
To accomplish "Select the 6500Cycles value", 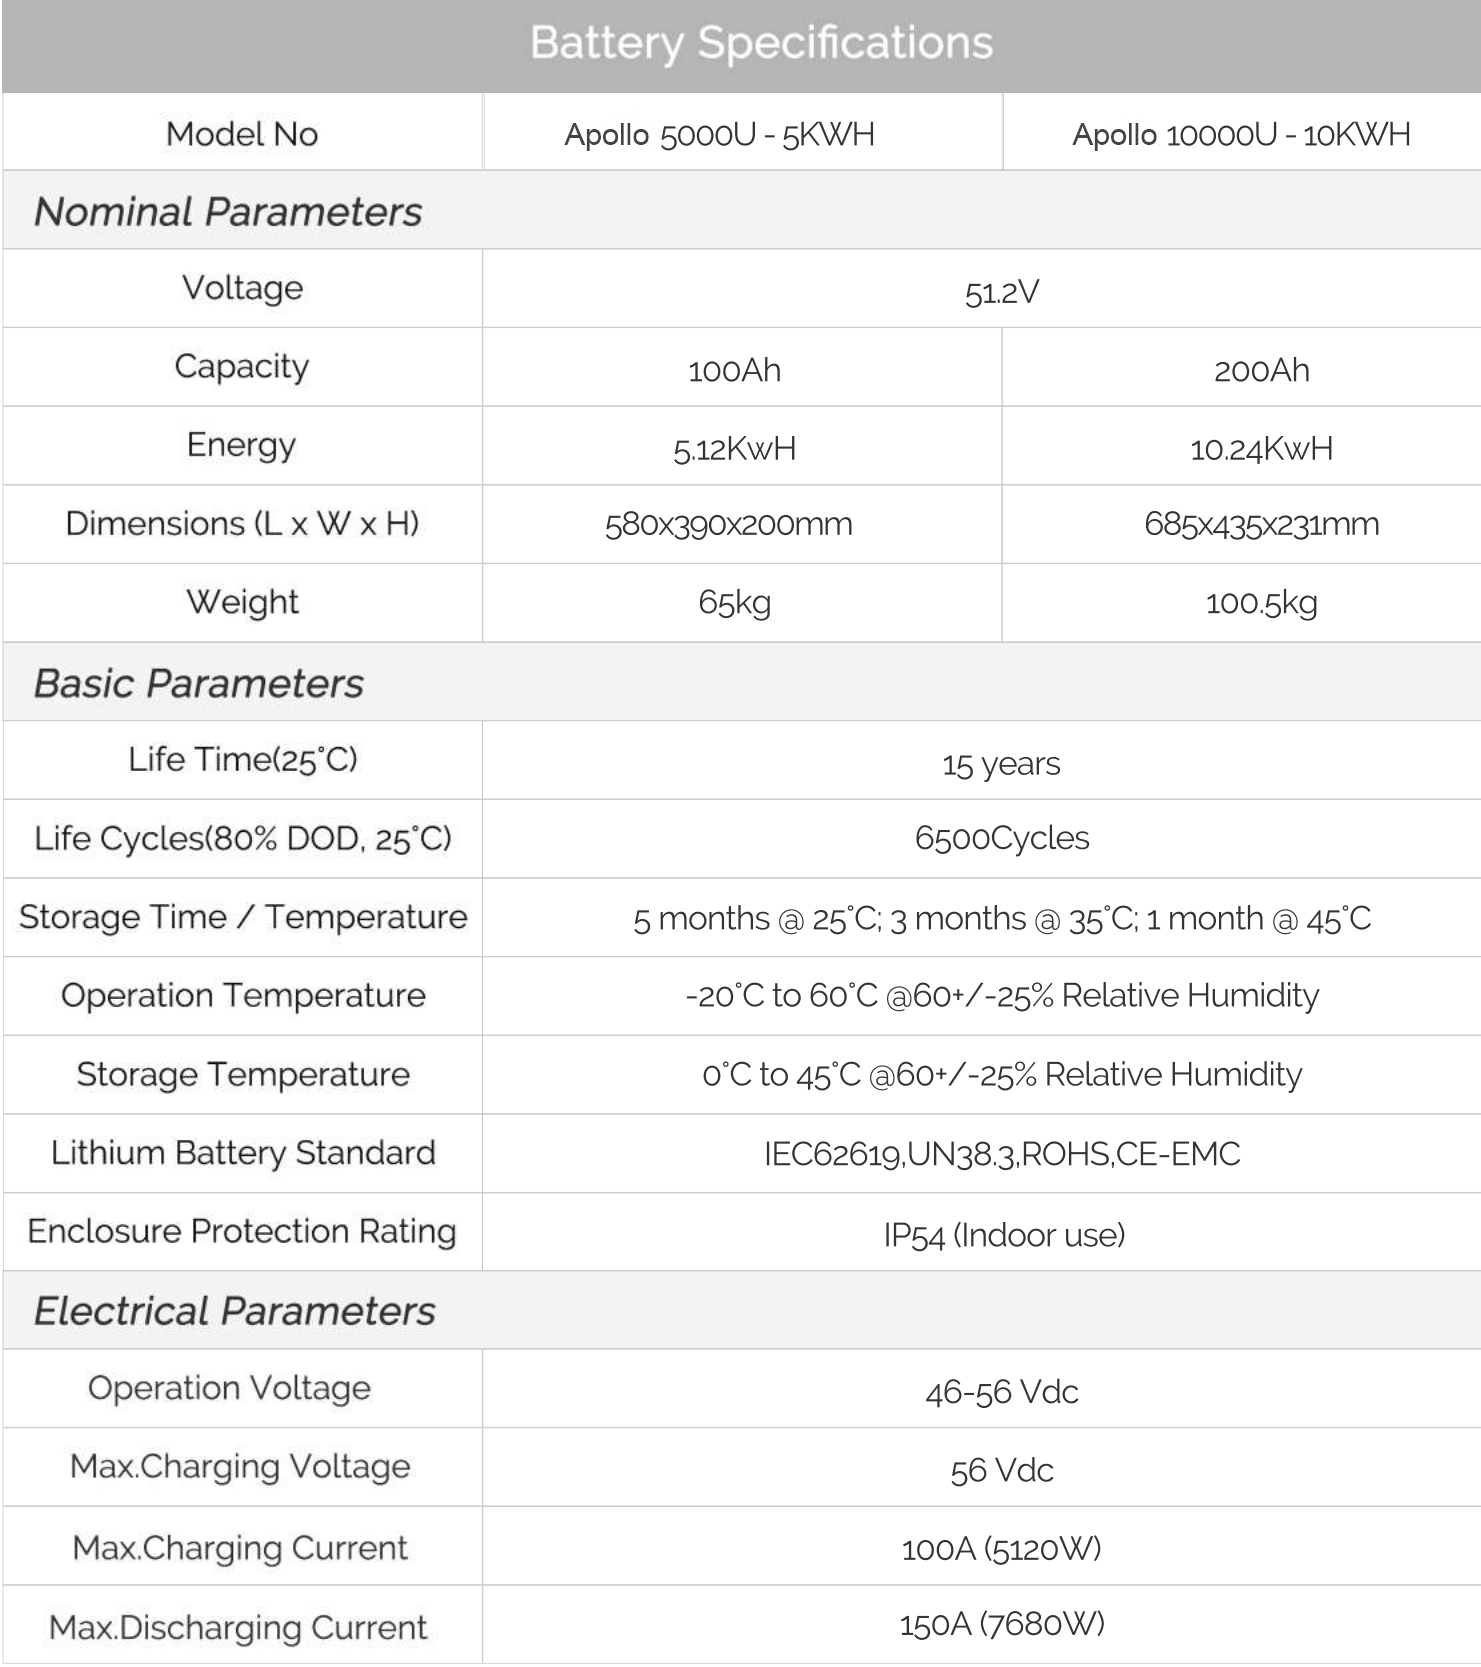I will point(1002,838).
